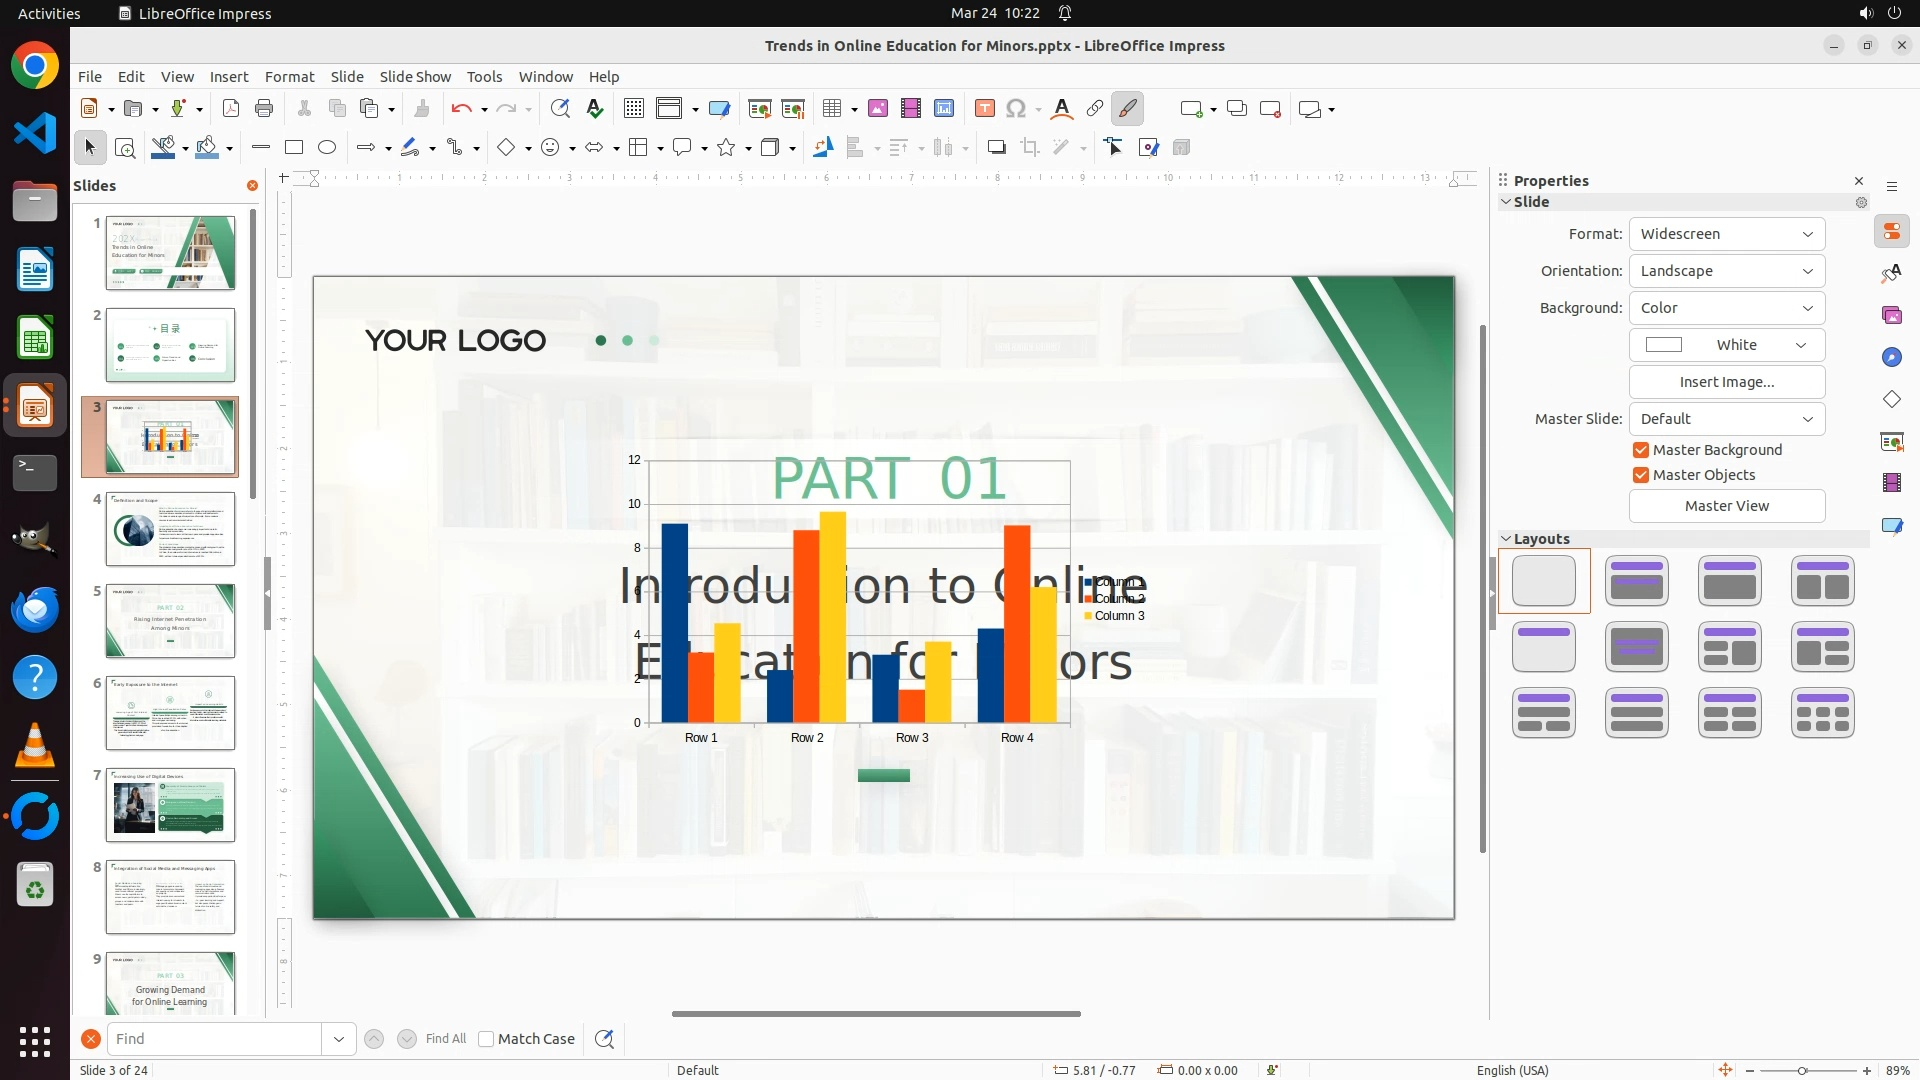The width and height of the screenshot is (1920, 1080).
Task: Click the Insert Image... button
Action: [x=1727, y=382]
